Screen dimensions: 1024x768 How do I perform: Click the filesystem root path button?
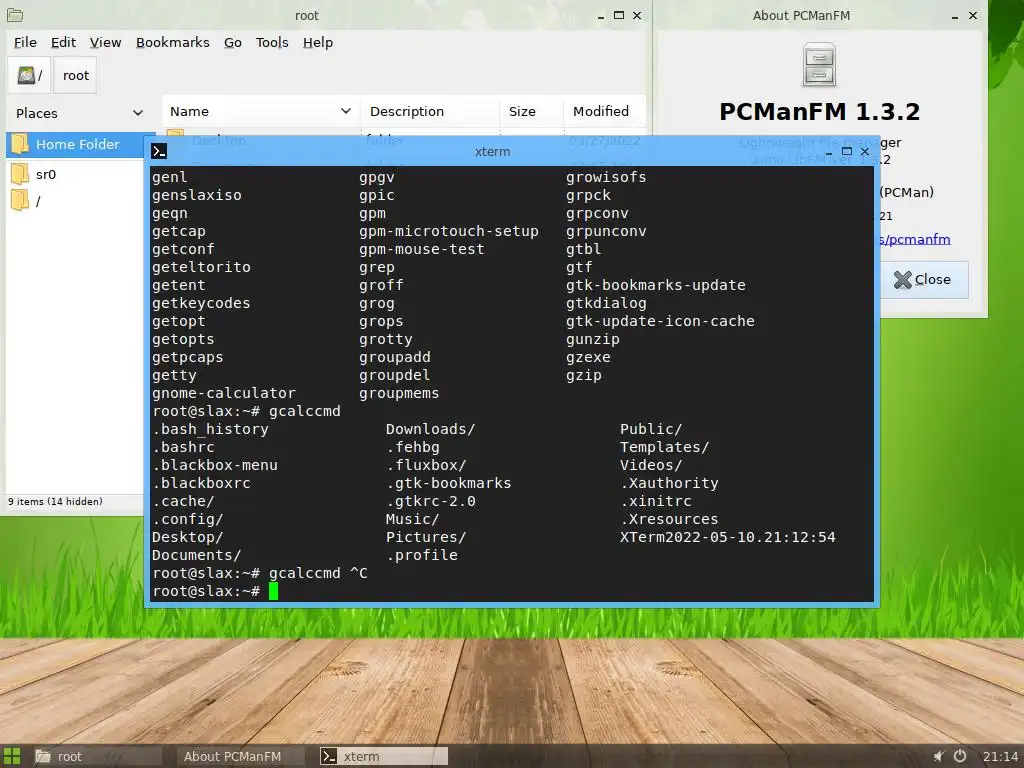point(29,75)
